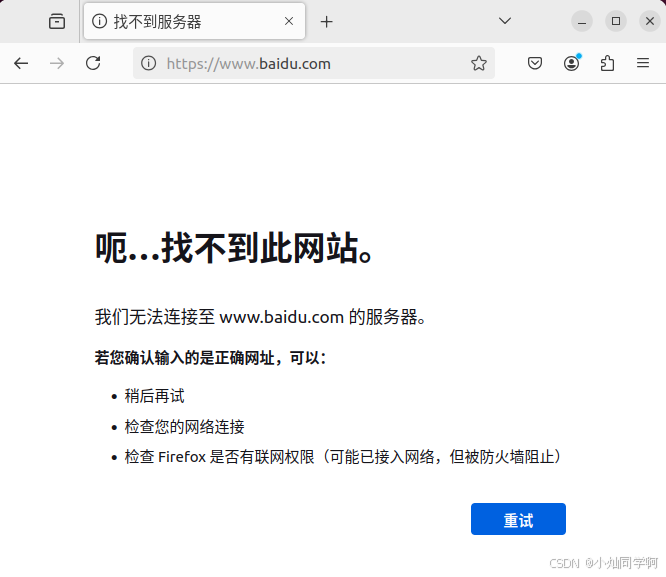Open Firefox View recent browsing icon

tap(56, 21)
